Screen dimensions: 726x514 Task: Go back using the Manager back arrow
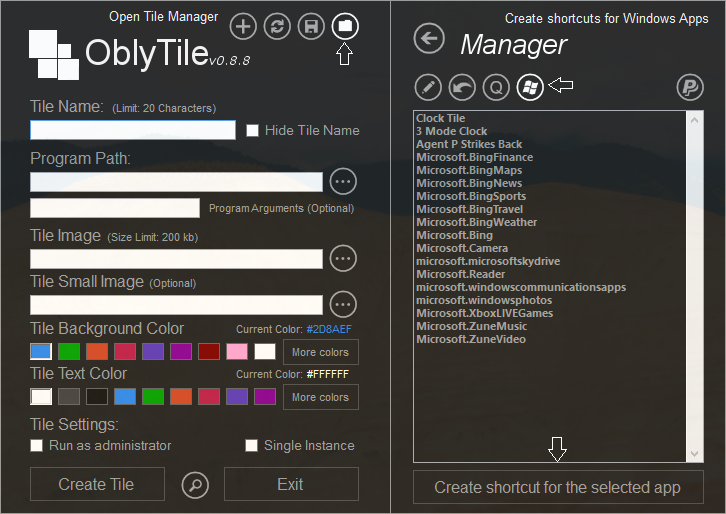tap(429, 40)
